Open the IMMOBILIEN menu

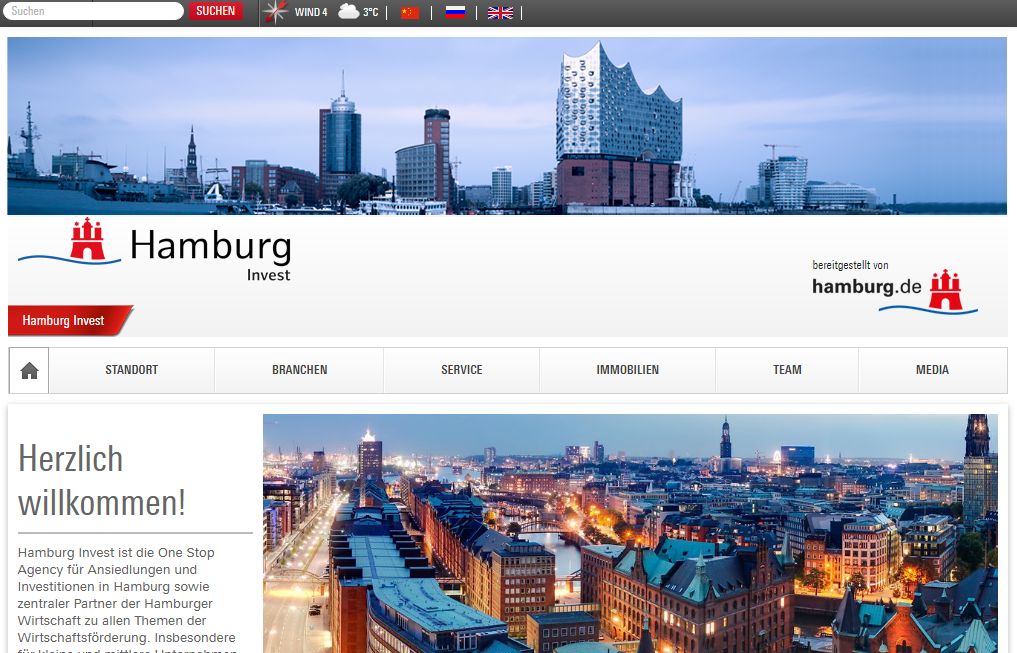click(628, 370)
